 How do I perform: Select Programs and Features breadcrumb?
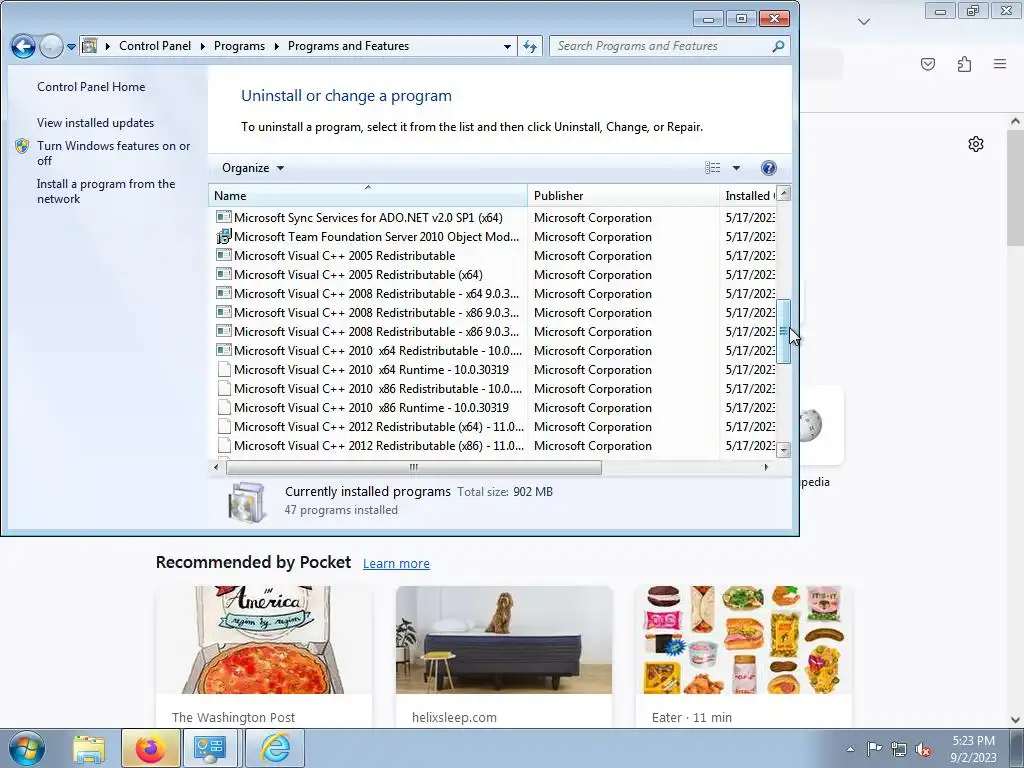pos(348,46)
